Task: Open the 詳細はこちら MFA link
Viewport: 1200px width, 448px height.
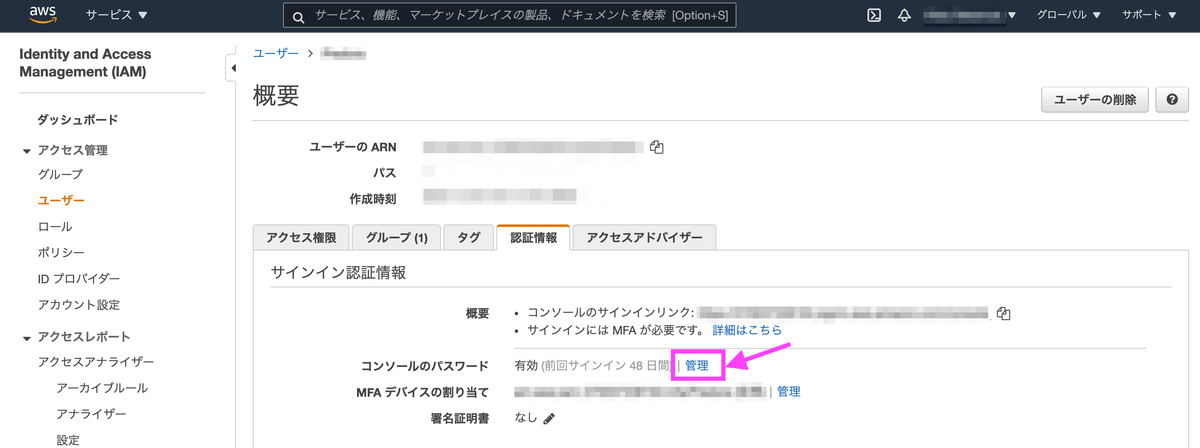Action: click(746, 329)
